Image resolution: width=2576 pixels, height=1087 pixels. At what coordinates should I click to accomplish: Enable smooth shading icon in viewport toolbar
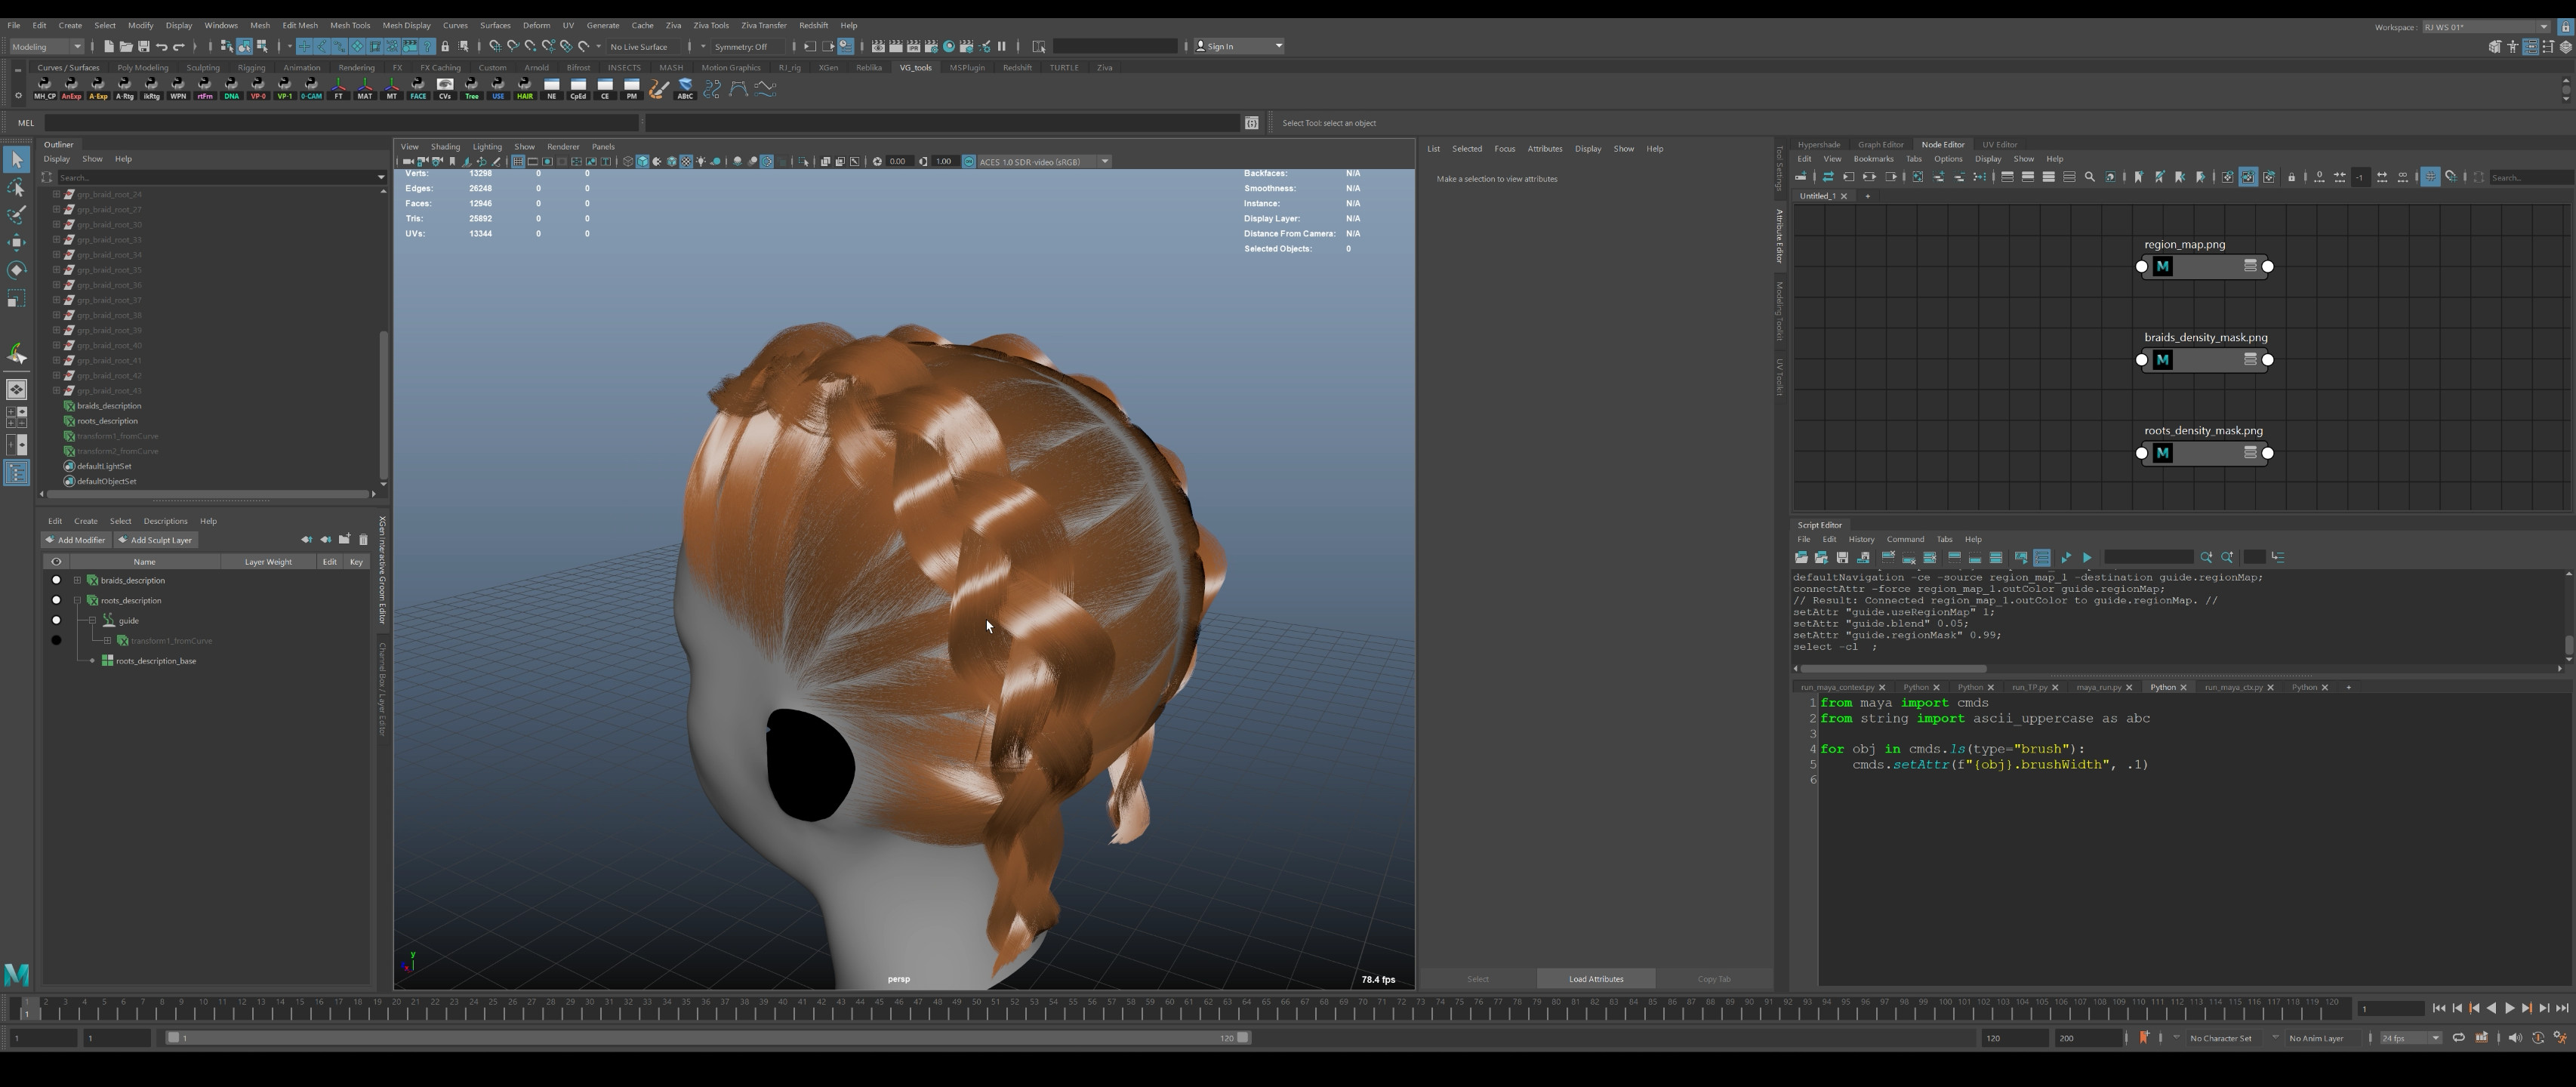pos(644,161)
